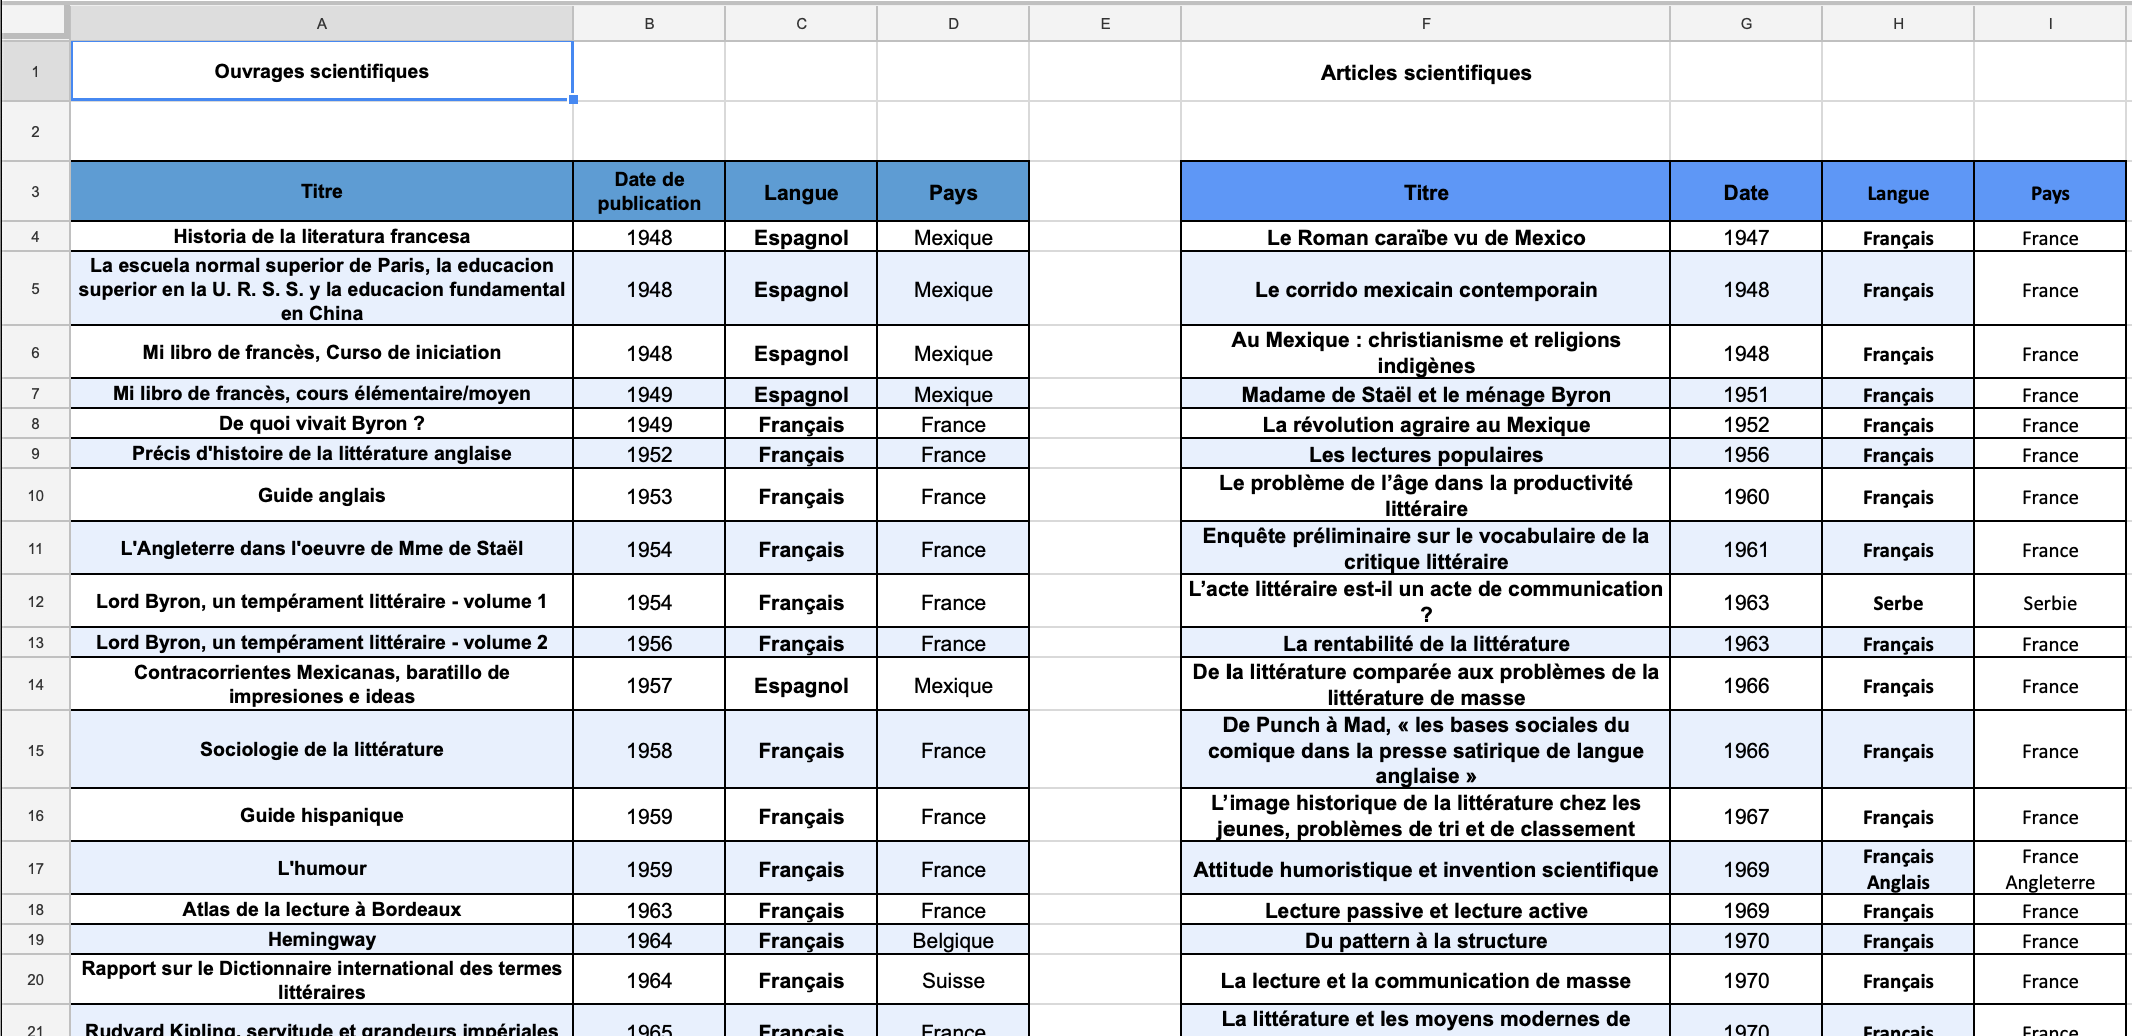Select 'Les lectures populaires' cell
The height and width of the screenshot is (1036, 2132).
coord(1425,454)
